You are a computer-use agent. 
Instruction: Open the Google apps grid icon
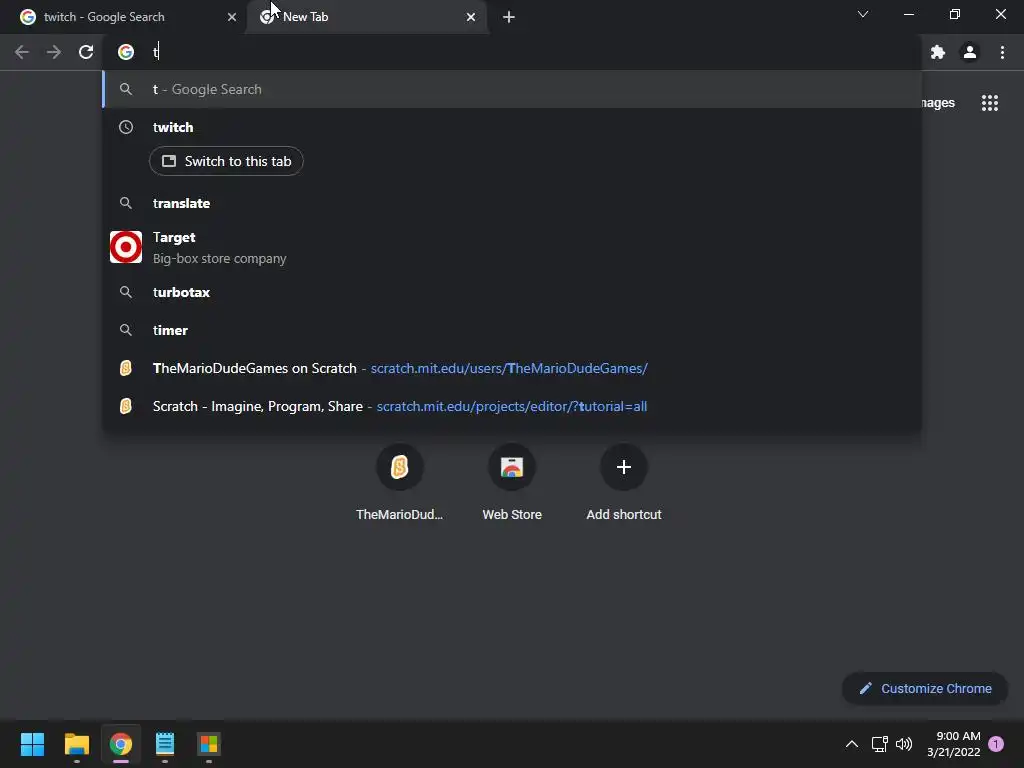pos(990,103)
